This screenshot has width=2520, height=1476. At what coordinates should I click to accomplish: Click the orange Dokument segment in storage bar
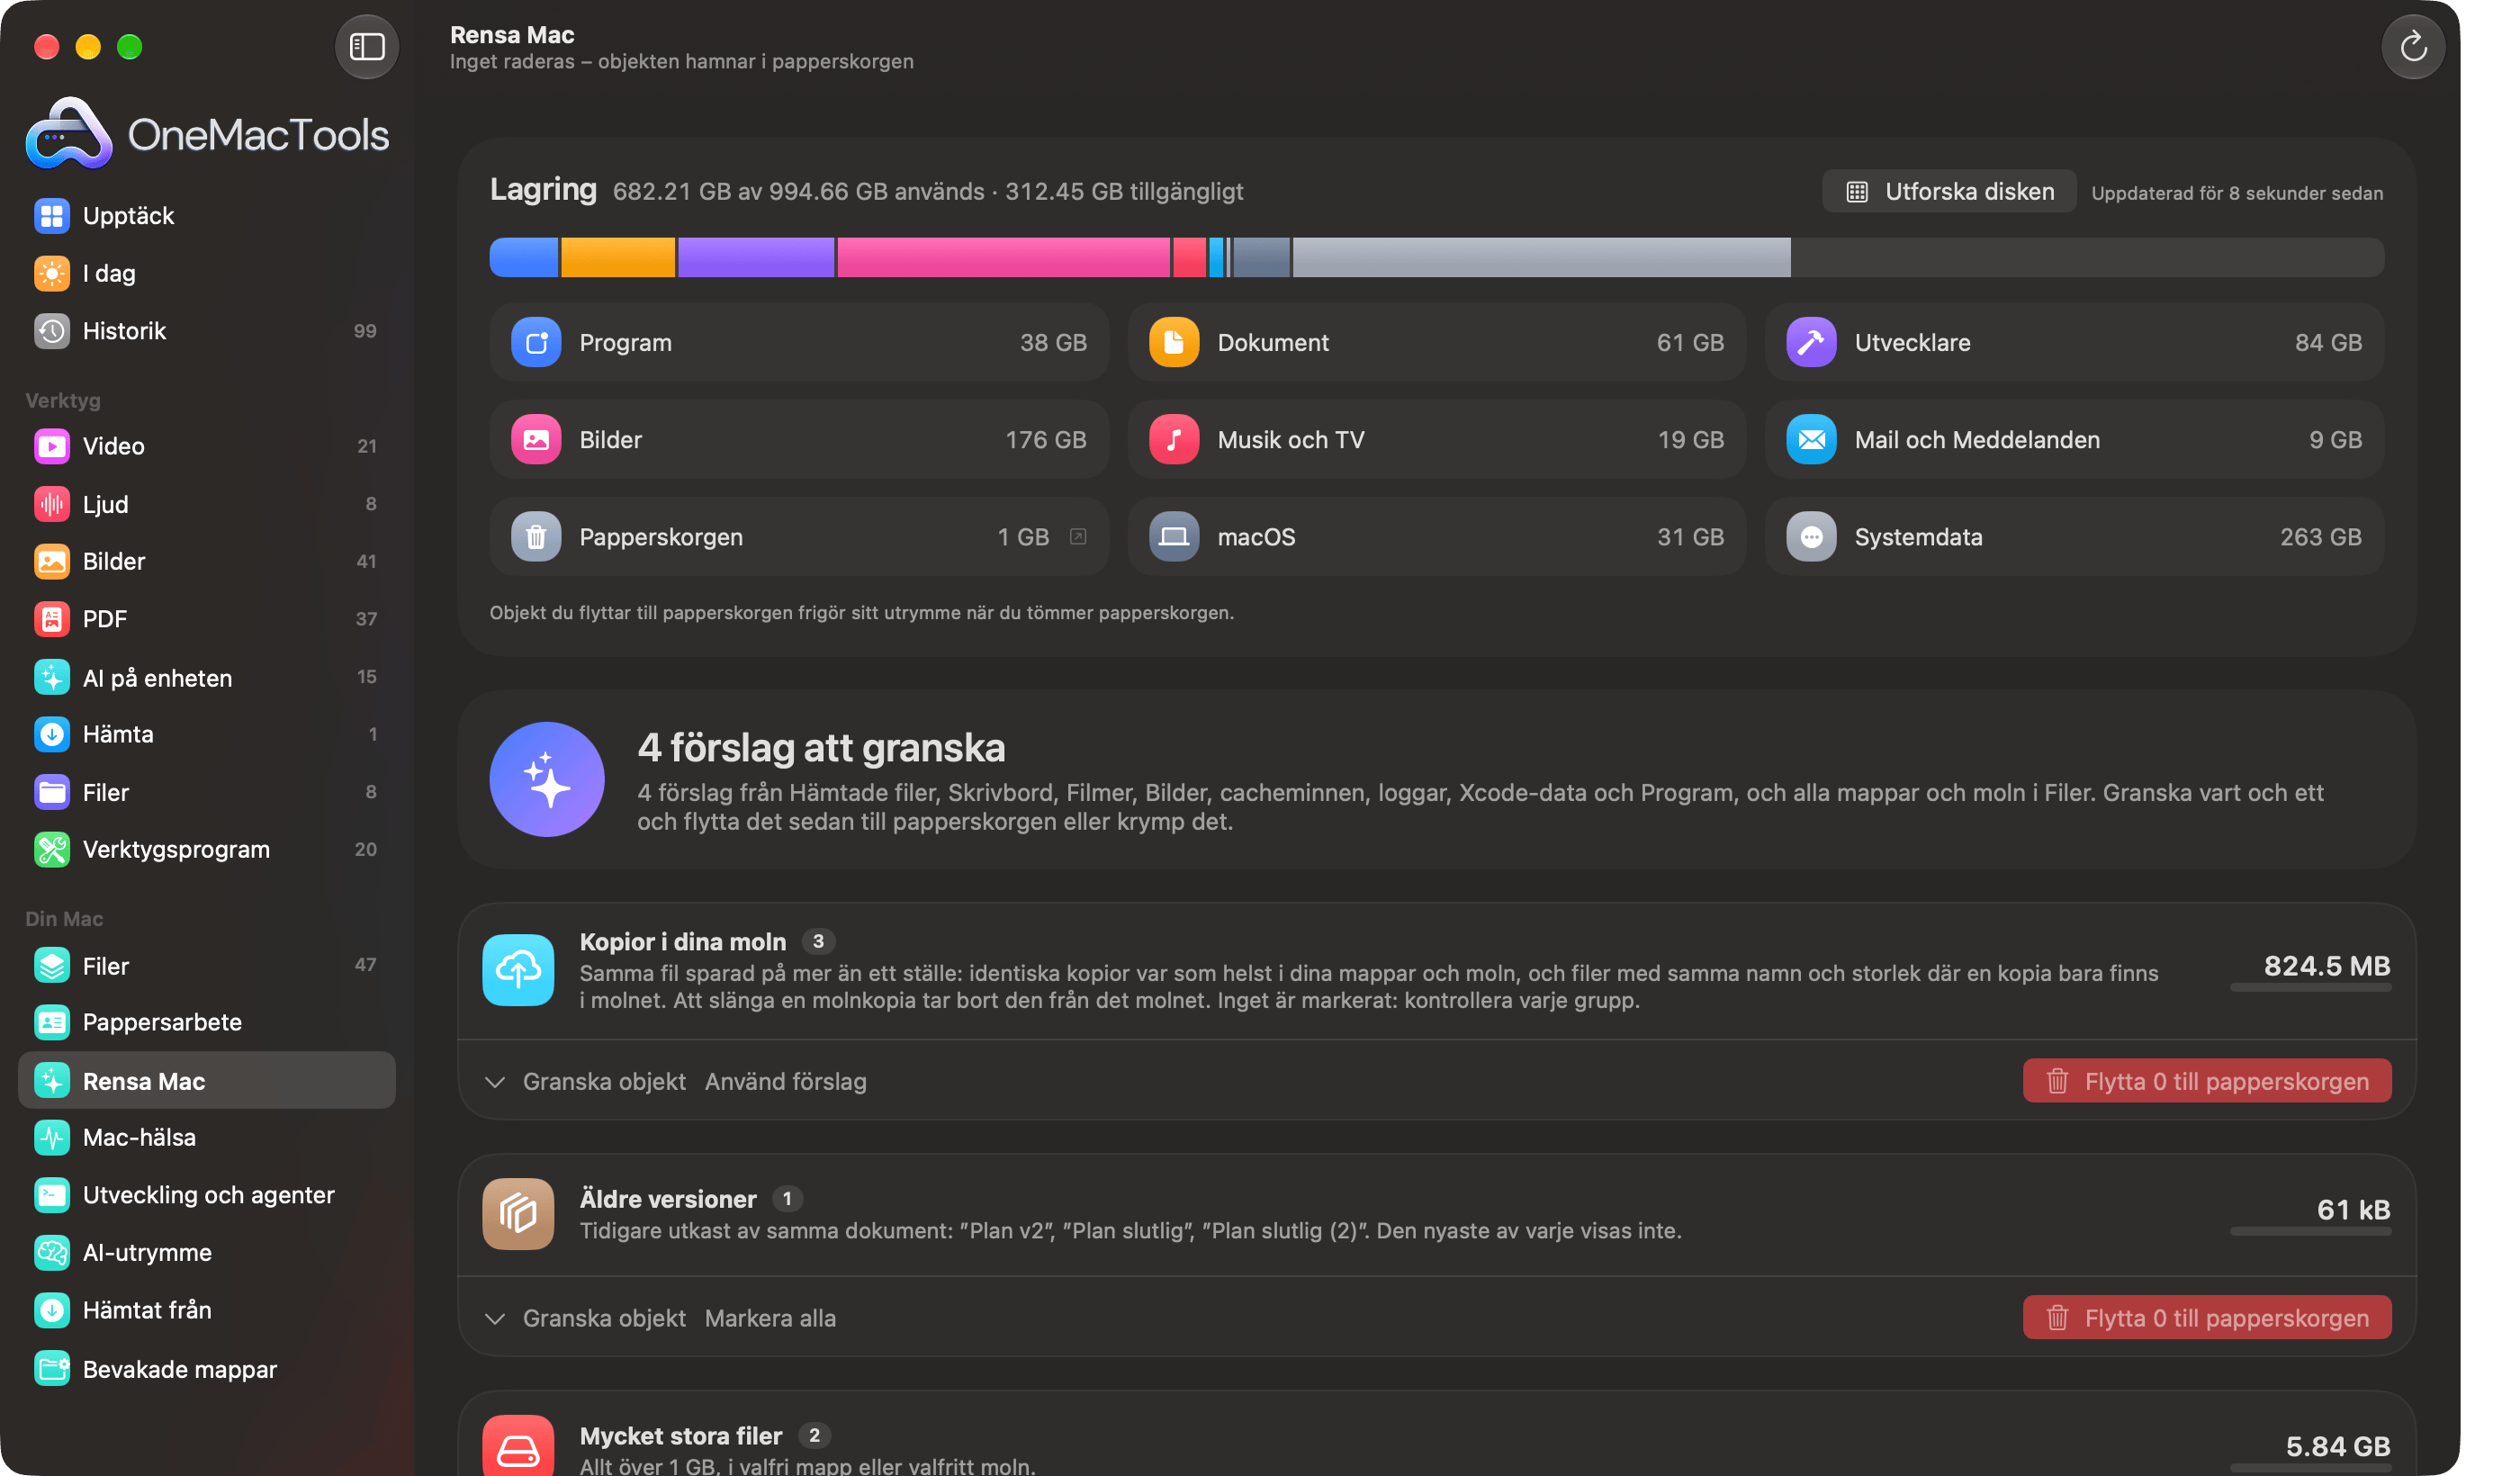point(617,257)
